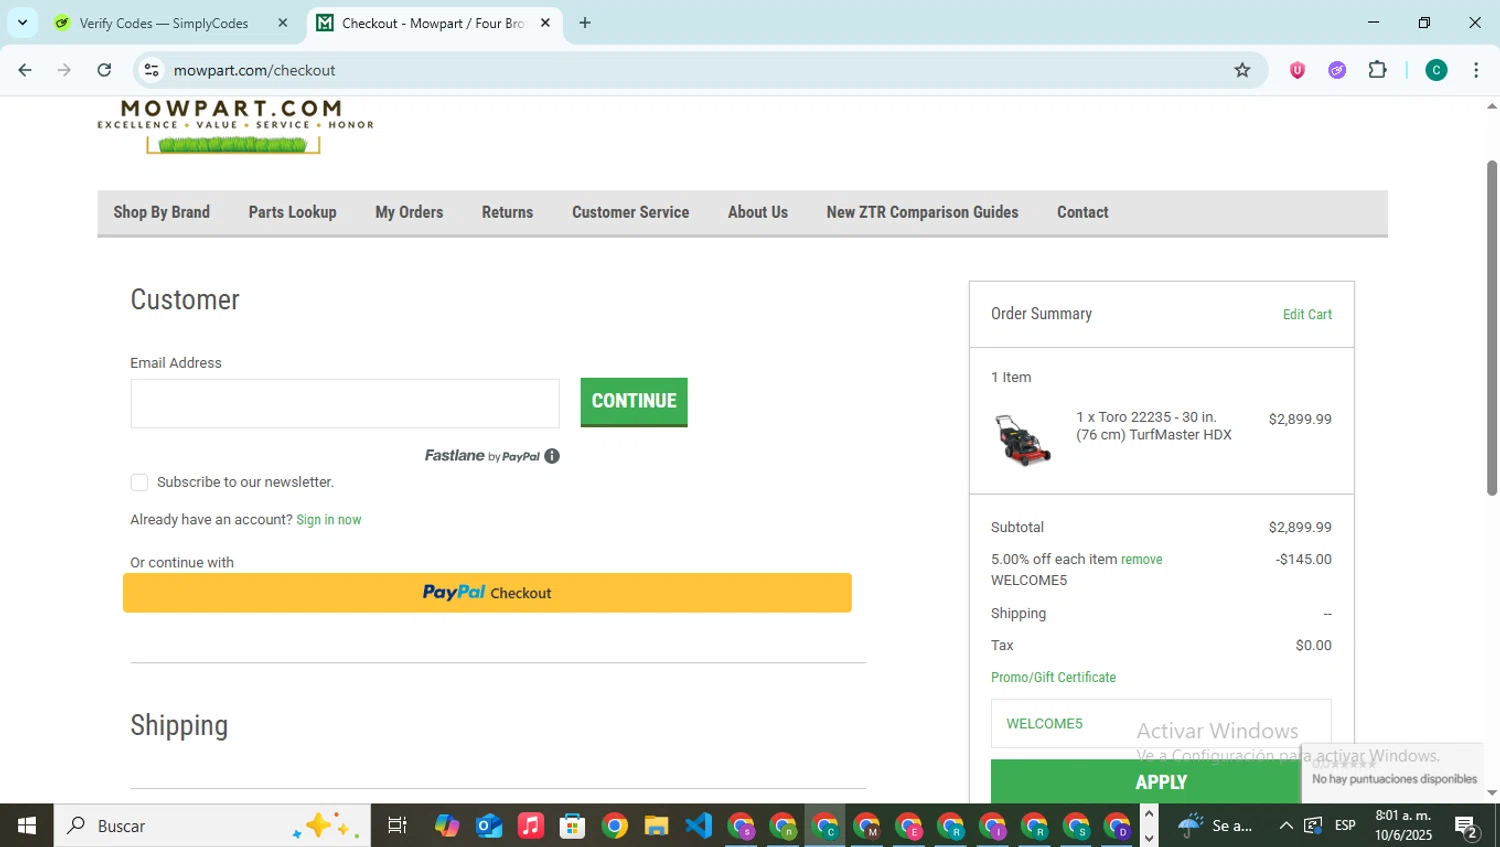Click the Fastlane info icon
The image size is (1500, 847).
[x=552, y=456]
